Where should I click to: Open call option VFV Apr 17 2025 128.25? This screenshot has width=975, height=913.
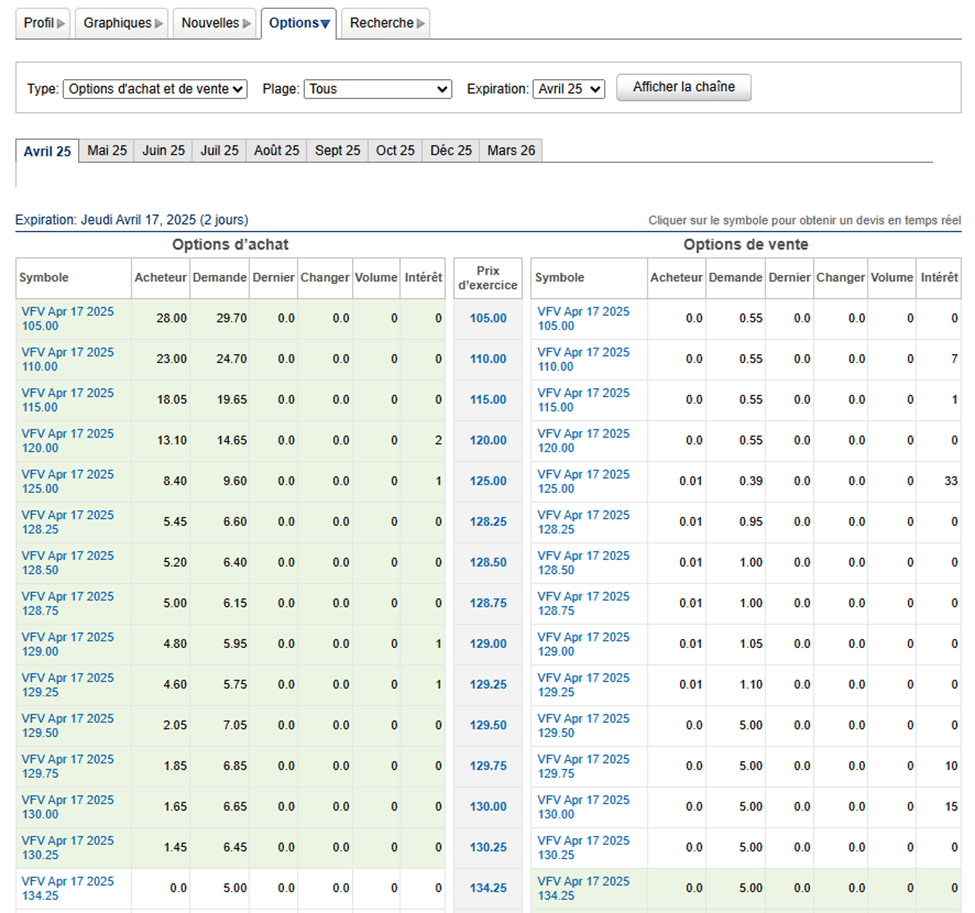[68, 522]
